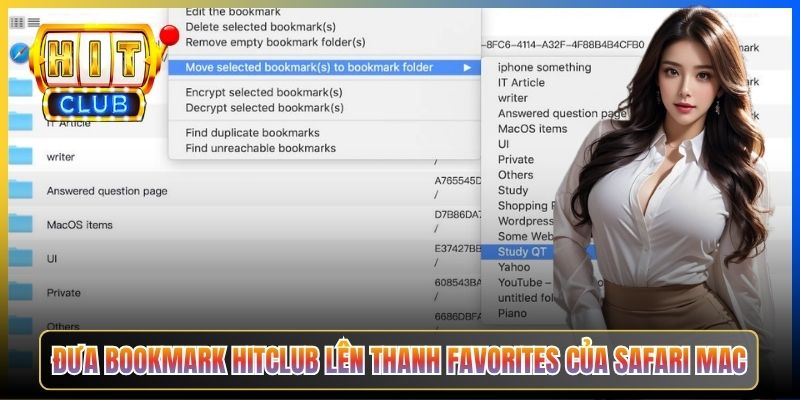This screenshot has height=400, width=800.
Task: Switch to the list view icon
Action: pyautogui.click(x=34, y=22)
